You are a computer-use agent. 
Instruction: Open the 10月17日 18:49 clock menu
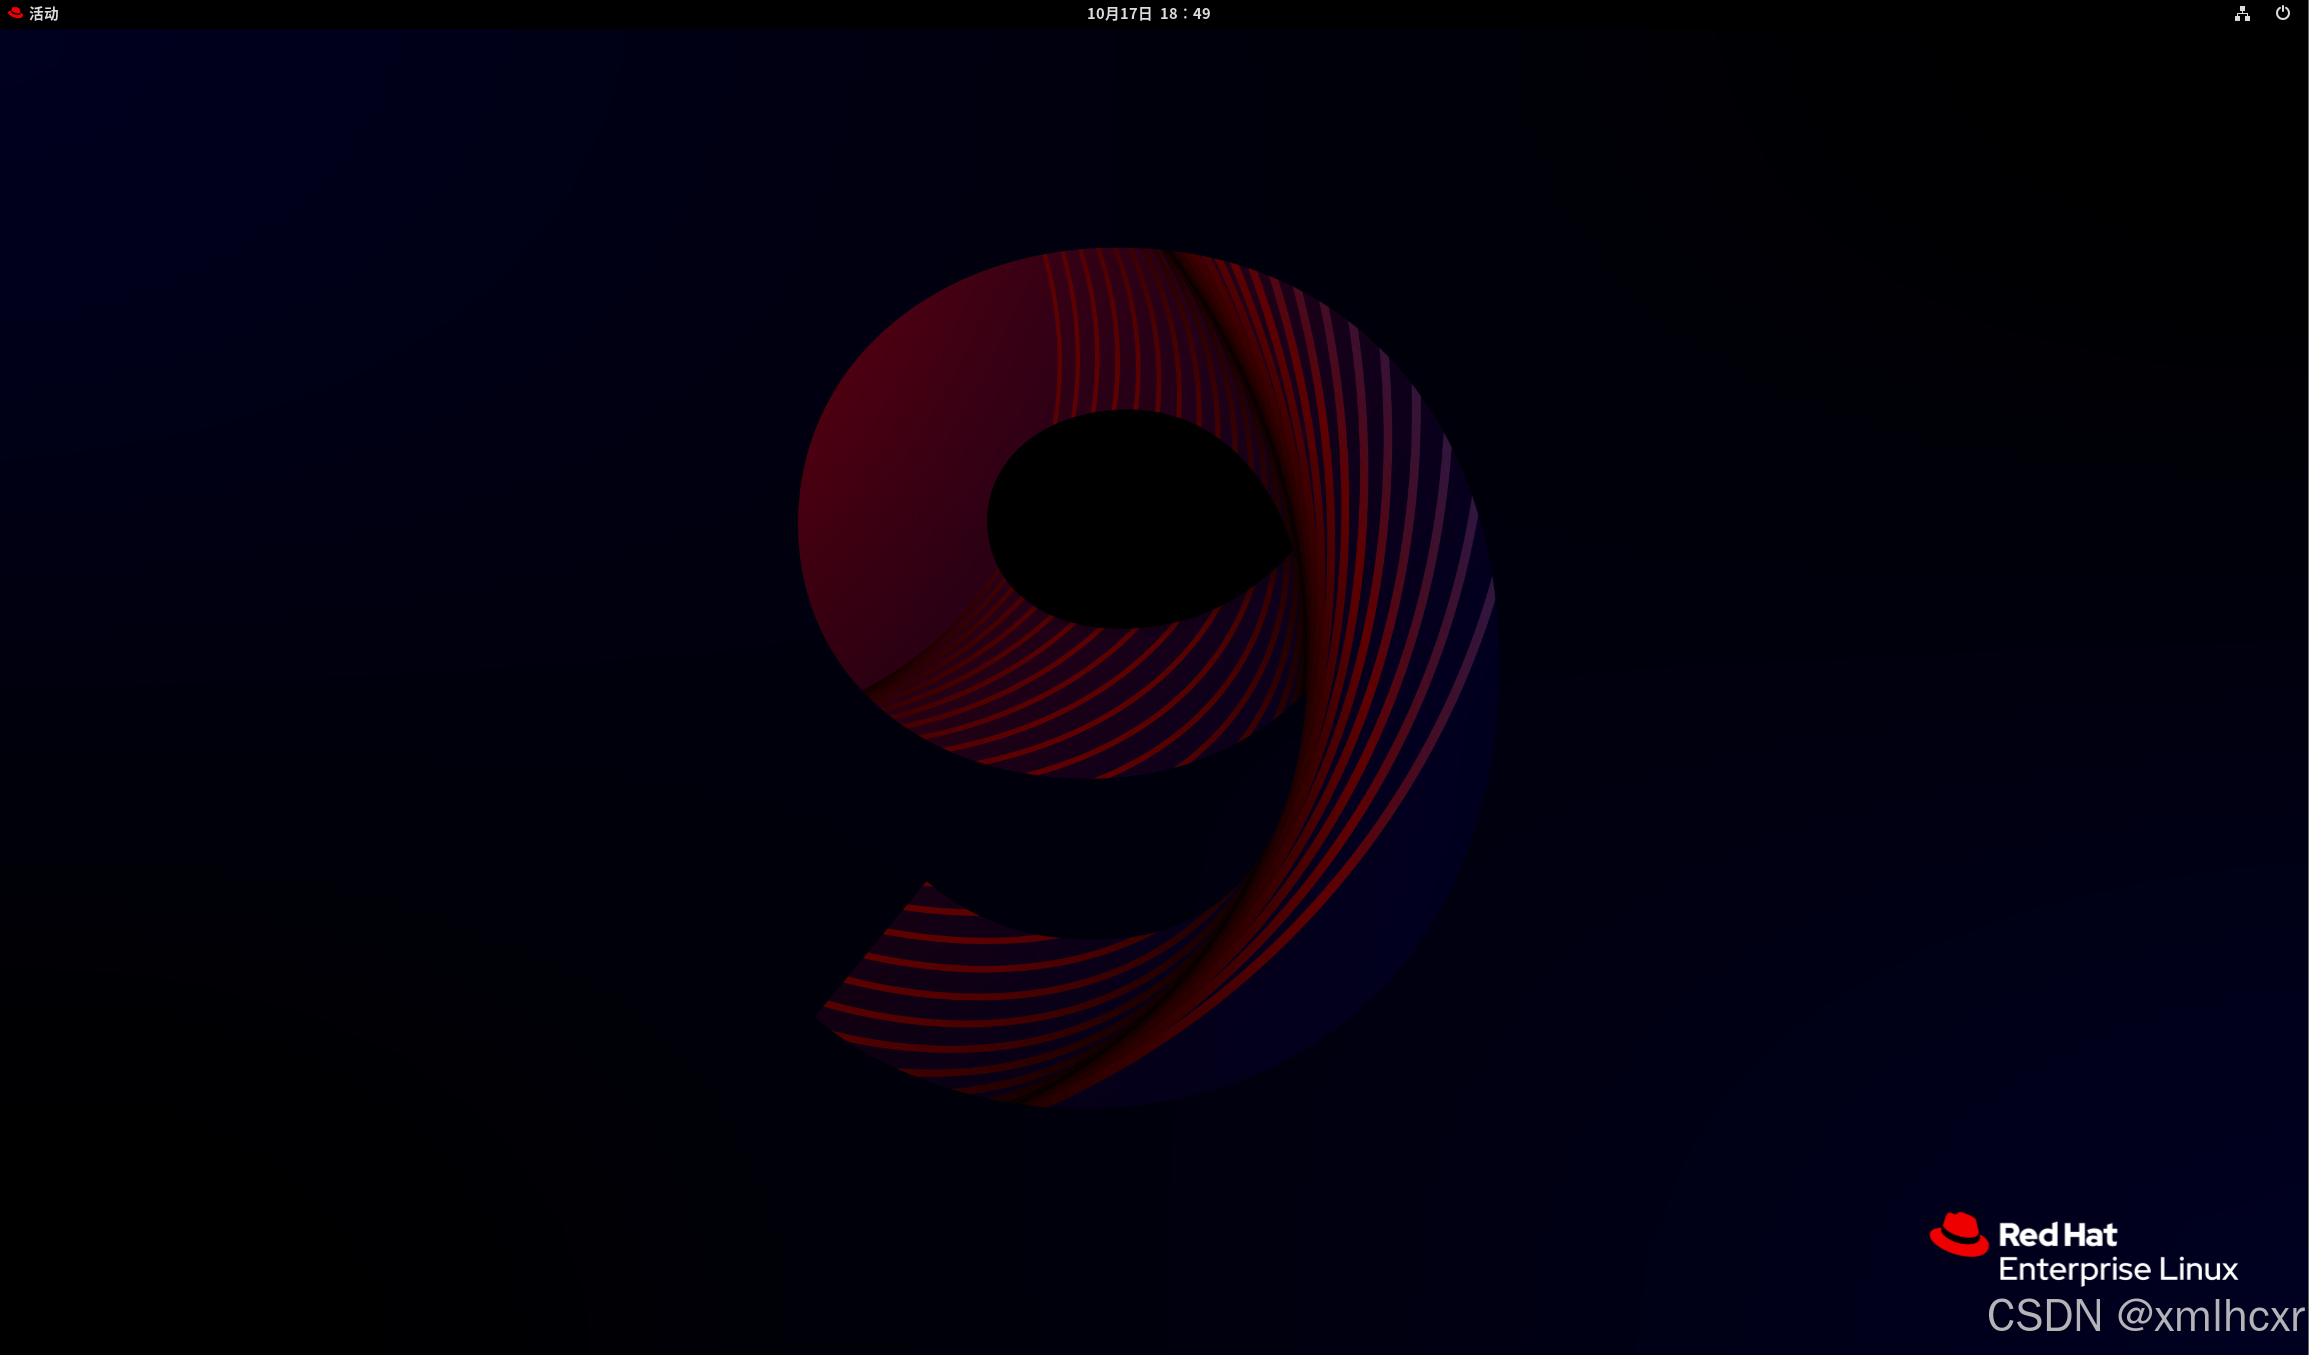tap(1148, 13)
